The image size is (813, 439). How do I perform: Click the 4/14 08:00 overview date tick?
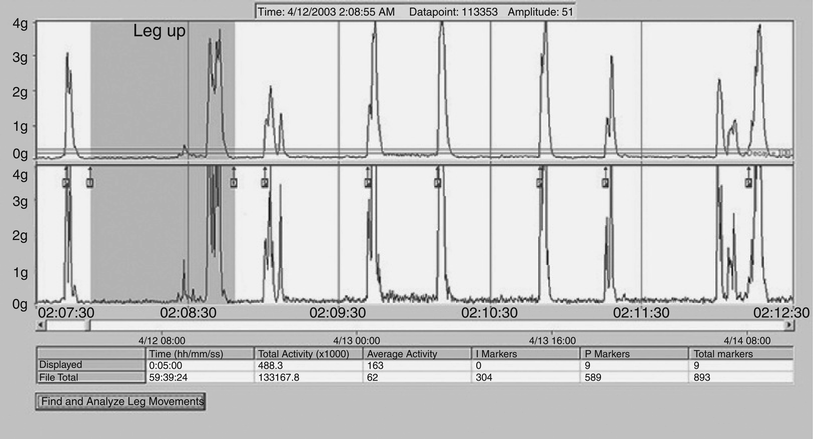pyautogui.click(x=747, y=341)
